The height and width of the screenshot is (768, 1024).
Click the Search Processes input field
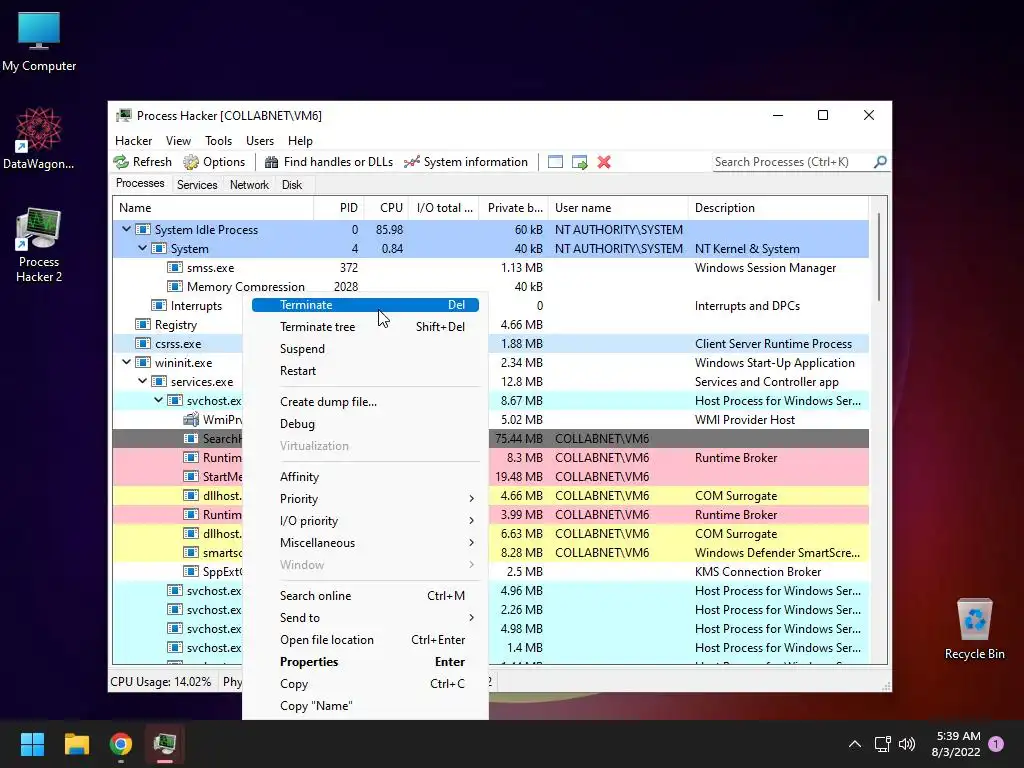tap(792, 161)
